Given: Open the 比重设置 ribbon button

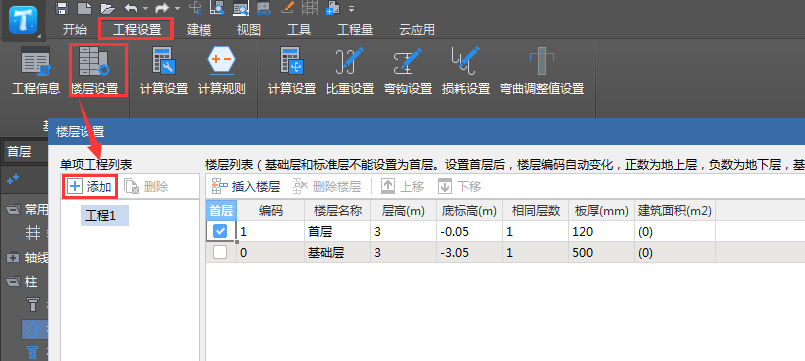Looking at the screenshot, I should 350,71.
